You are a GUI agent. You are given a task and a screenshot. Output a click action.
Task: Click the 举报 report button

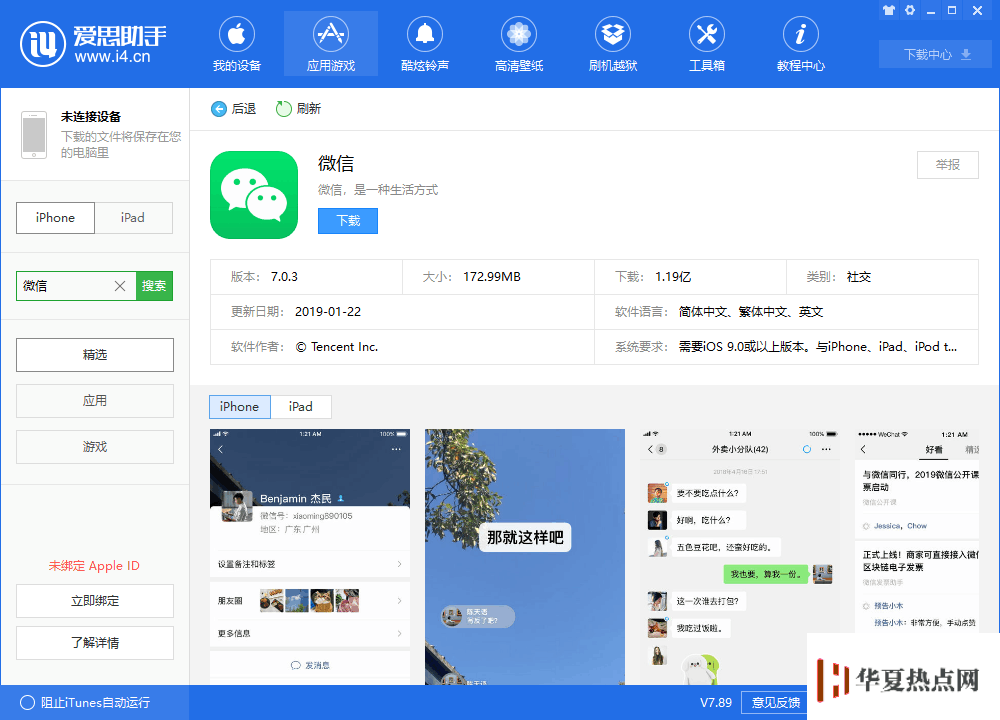[x=948, y=165]
